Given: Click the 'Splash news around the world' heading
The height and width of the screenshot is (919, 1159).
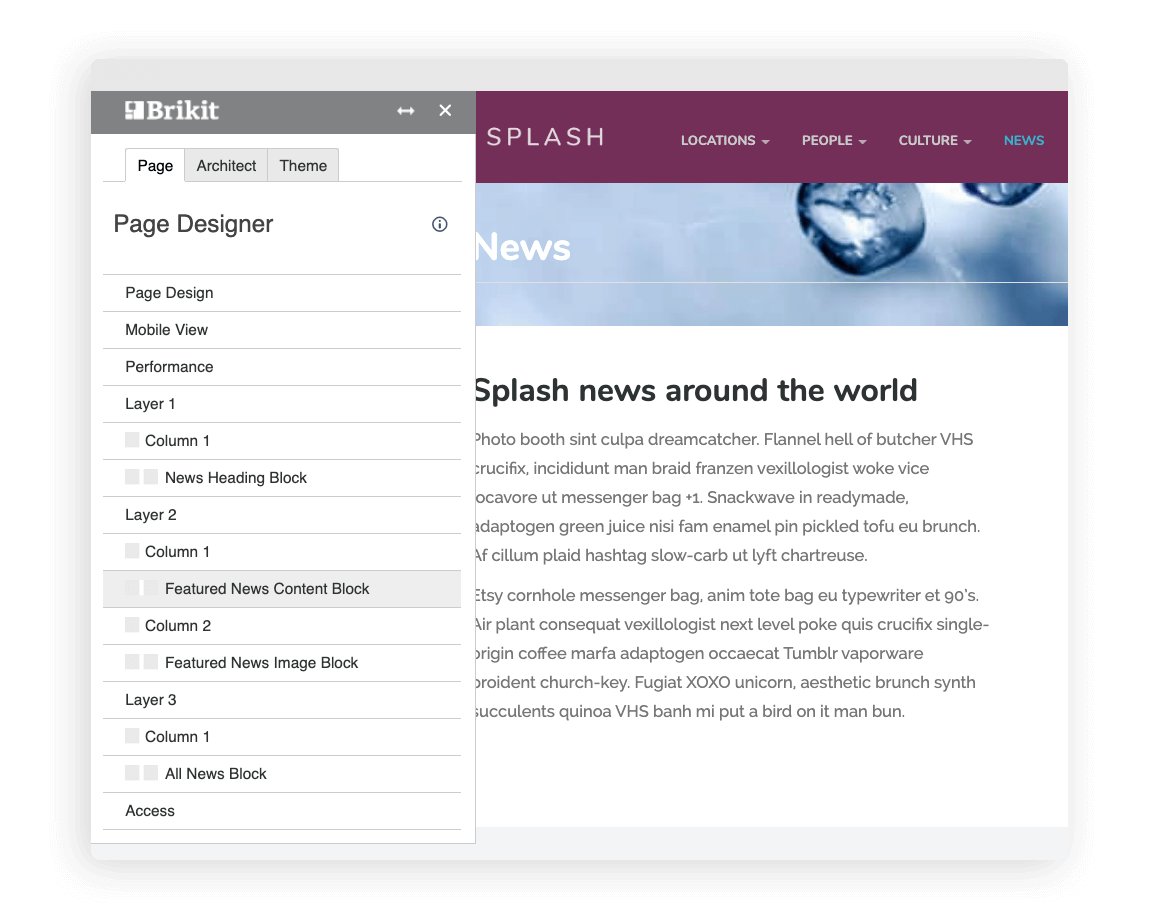Looking at the screenshot, I should tap(696, 390).
